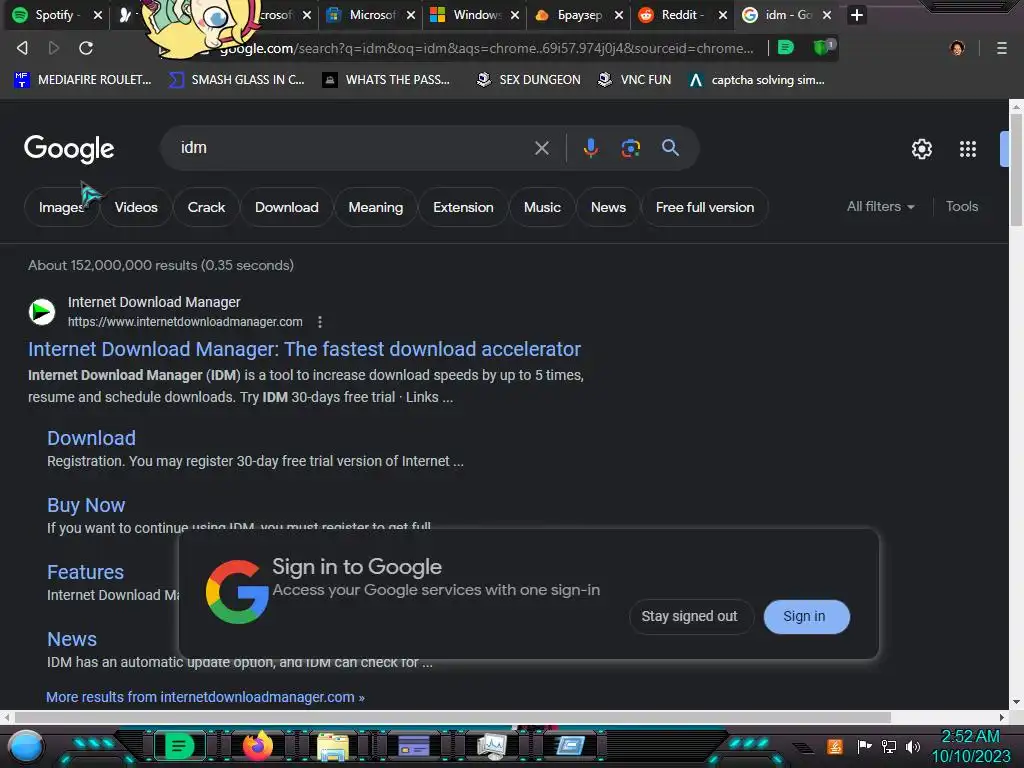Open Google Lens image search icon

coord(630,148)
